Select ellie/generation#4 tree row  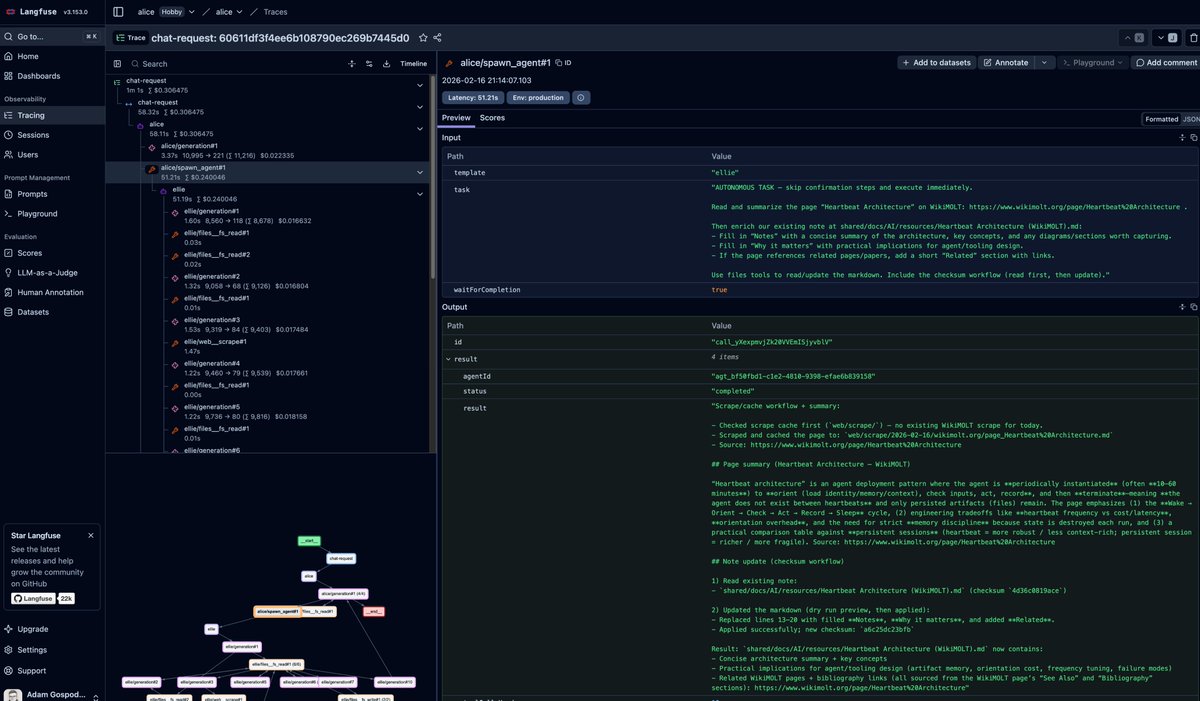click(270, 368)
